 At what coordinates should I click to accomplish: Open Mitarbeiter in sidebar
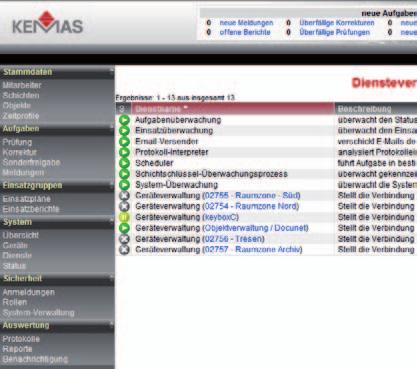click(22, 85)
